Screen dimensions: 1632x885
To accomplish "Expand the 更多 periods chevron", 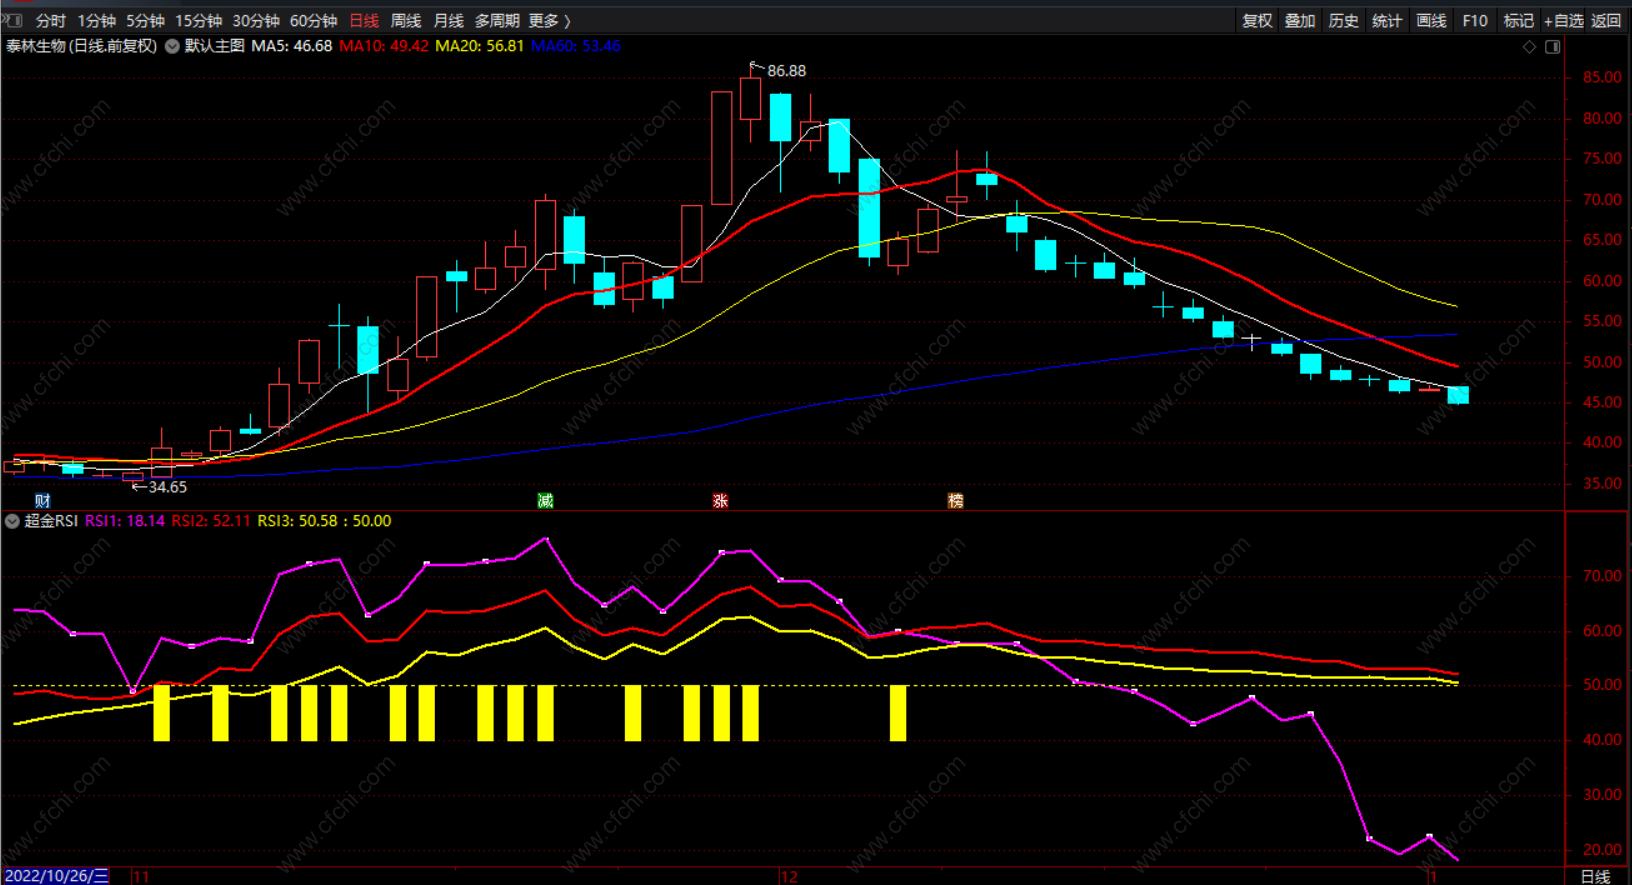I will 567,21.
